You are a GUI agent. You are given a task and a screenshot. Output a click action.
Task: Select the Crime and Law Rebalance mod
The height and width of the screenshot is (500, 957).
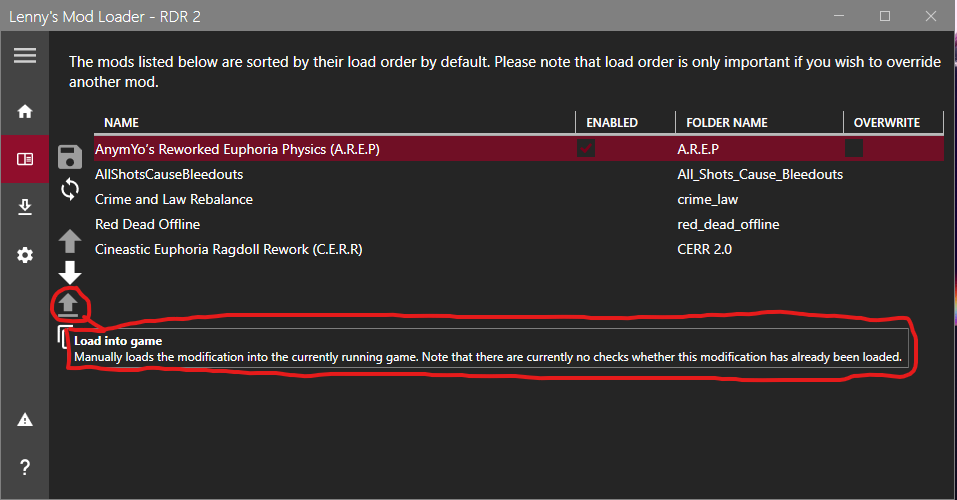(174, 199)
